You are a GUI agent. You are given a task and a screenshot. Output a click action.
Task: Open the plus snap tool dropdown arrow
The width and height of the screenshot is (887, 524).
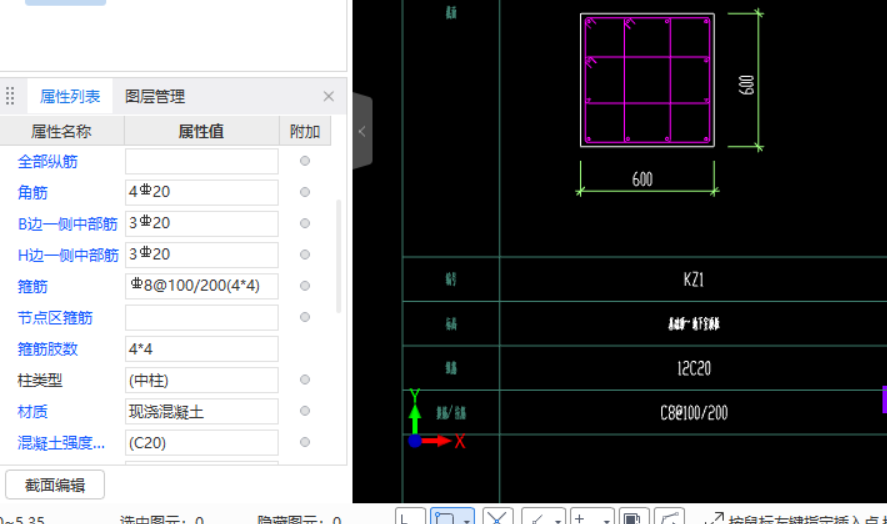(606, 519)
